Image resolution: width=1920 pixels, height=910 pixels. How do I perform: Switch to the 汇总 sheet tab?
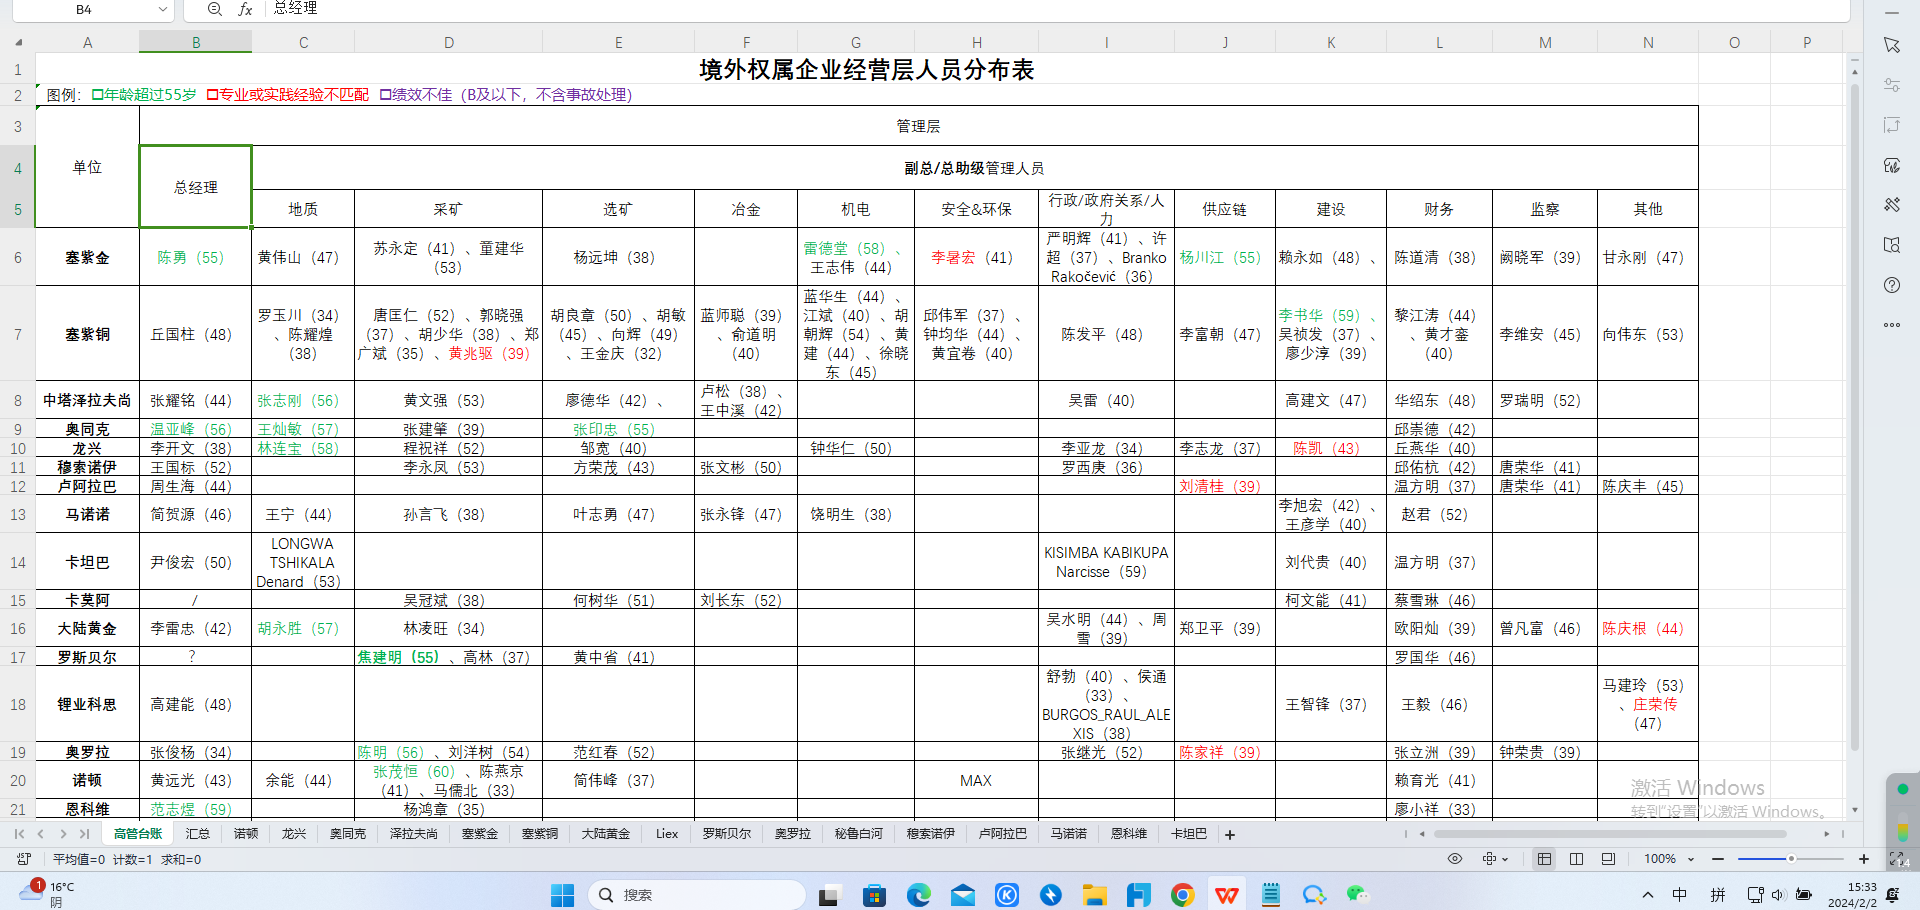pyautogui.click(x=198, y=834)
